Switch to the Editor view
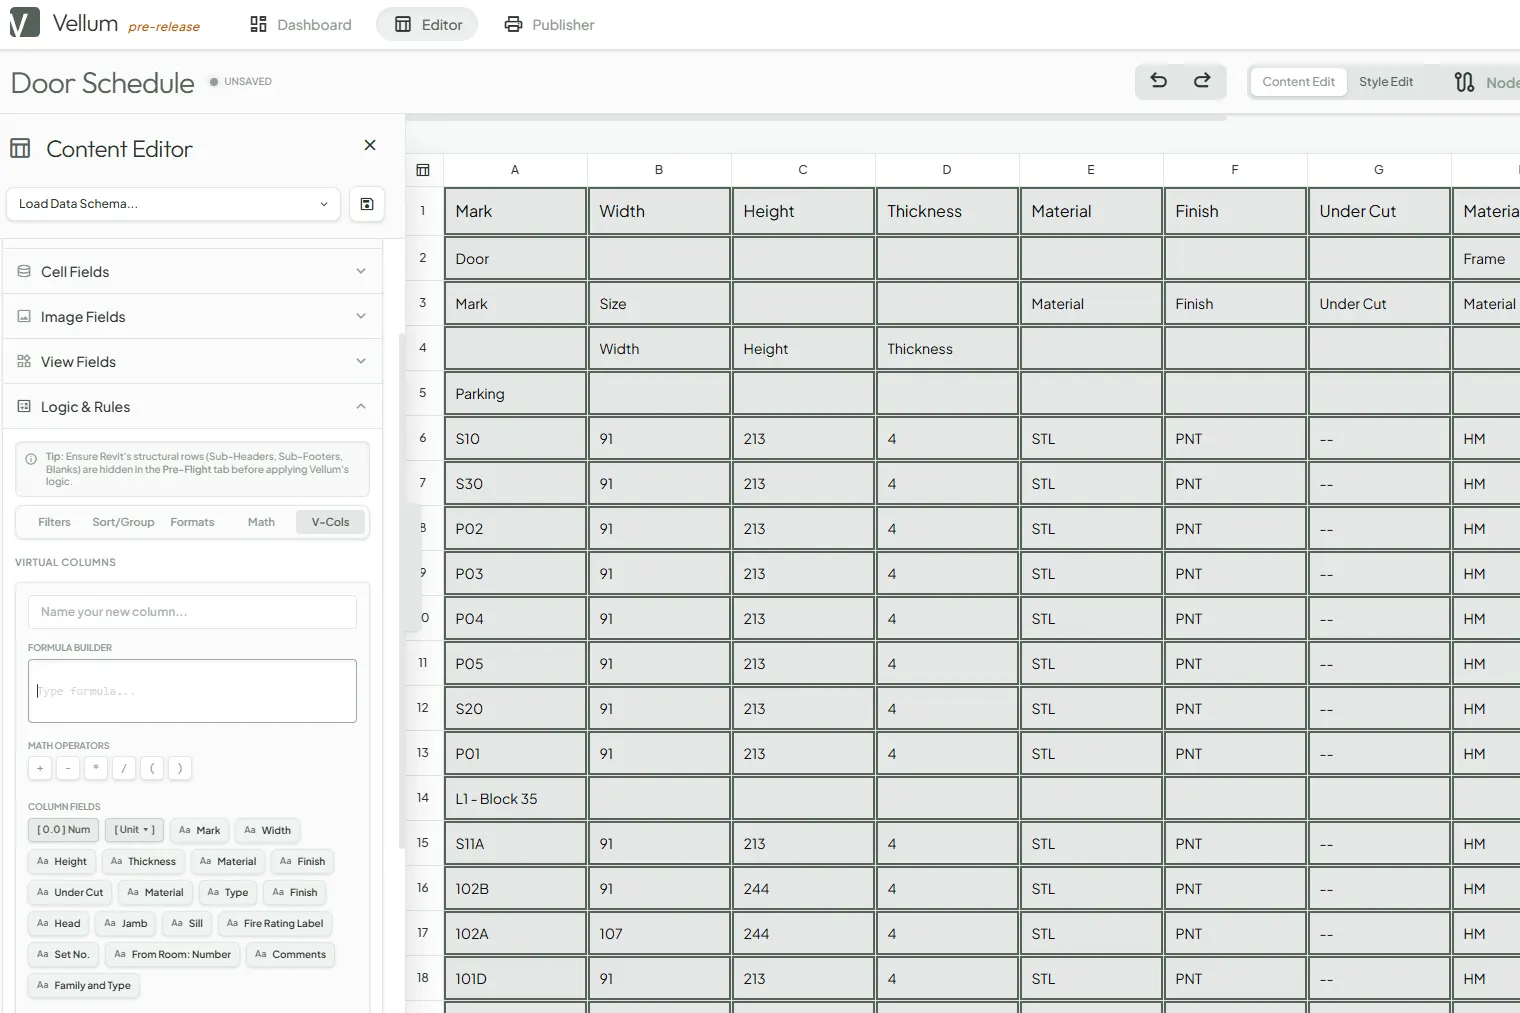This screenshot has height=1013, width=1520. point(427,24)
